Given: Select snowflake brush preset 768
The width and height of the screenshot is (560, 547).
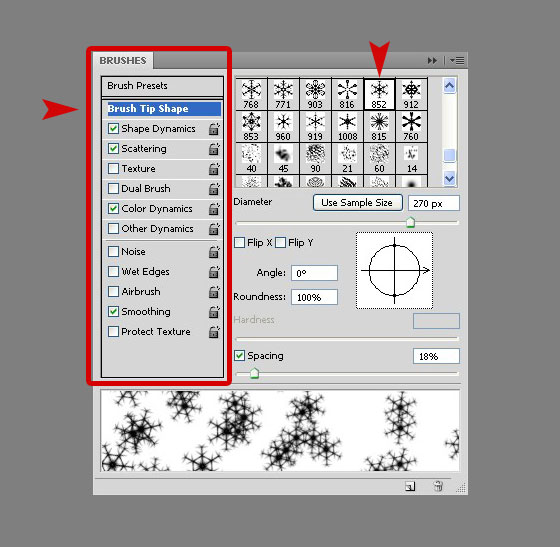Looking at the screenshot, I should 251,94.
